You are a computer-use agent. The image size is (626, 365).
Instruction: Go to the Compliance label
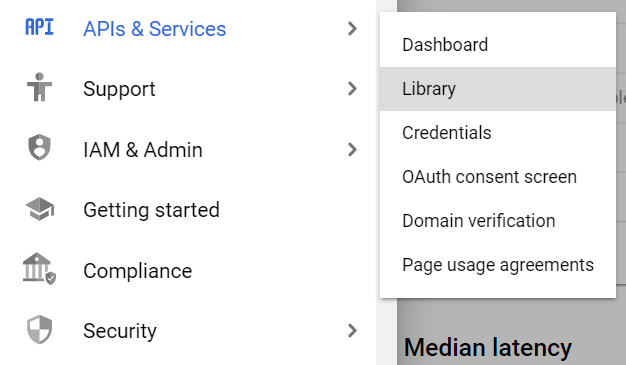pos(137,271)
